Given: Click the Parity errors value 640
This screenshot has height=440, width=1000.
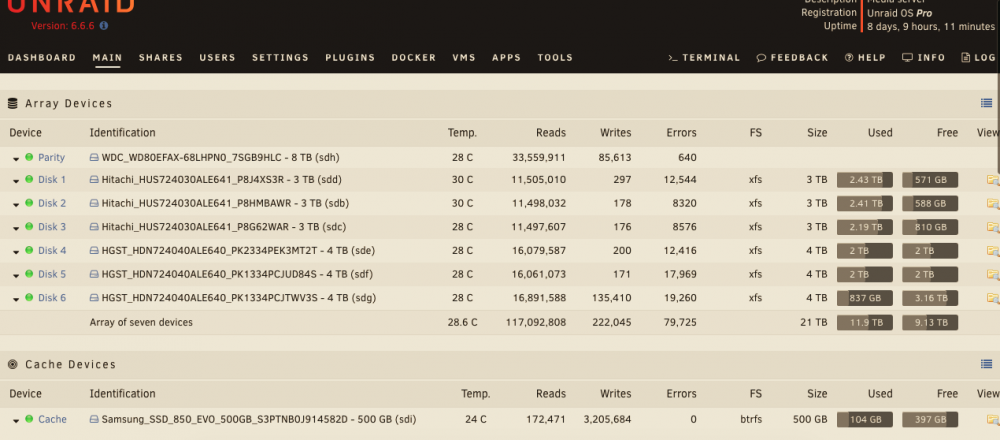Looking at the screenshot, I should (x=686, y=158).
